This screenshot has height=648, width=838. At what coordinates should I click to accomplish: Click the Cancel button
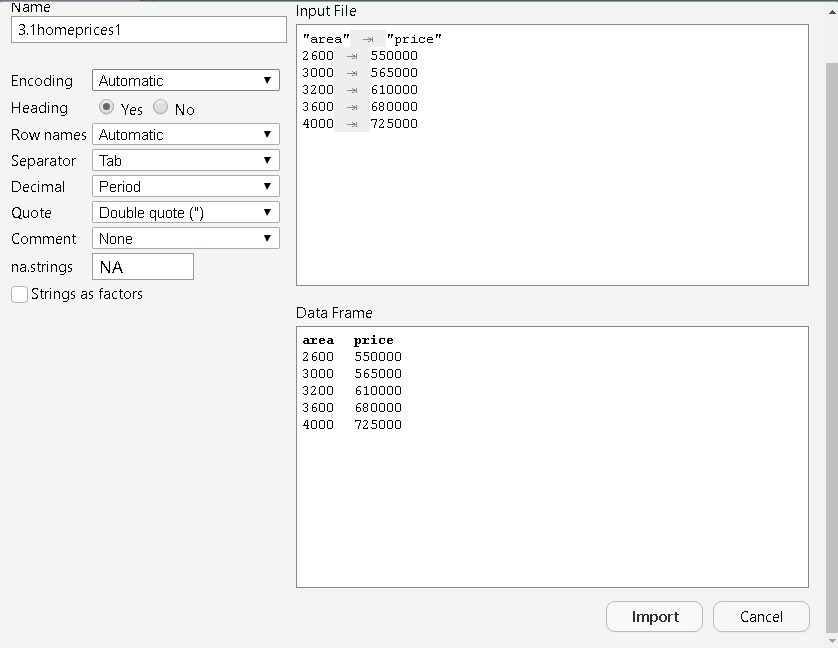point(761,616)
